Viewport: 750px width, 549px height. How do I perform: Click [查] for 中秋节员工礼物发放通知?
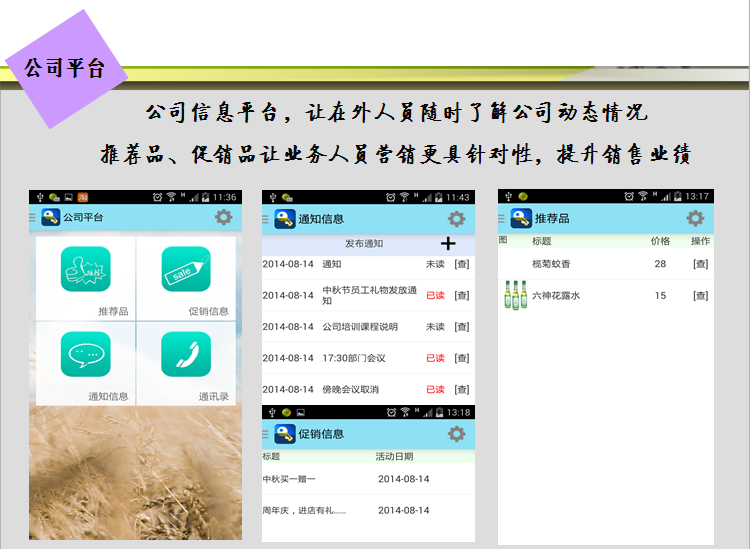point(462,296)
